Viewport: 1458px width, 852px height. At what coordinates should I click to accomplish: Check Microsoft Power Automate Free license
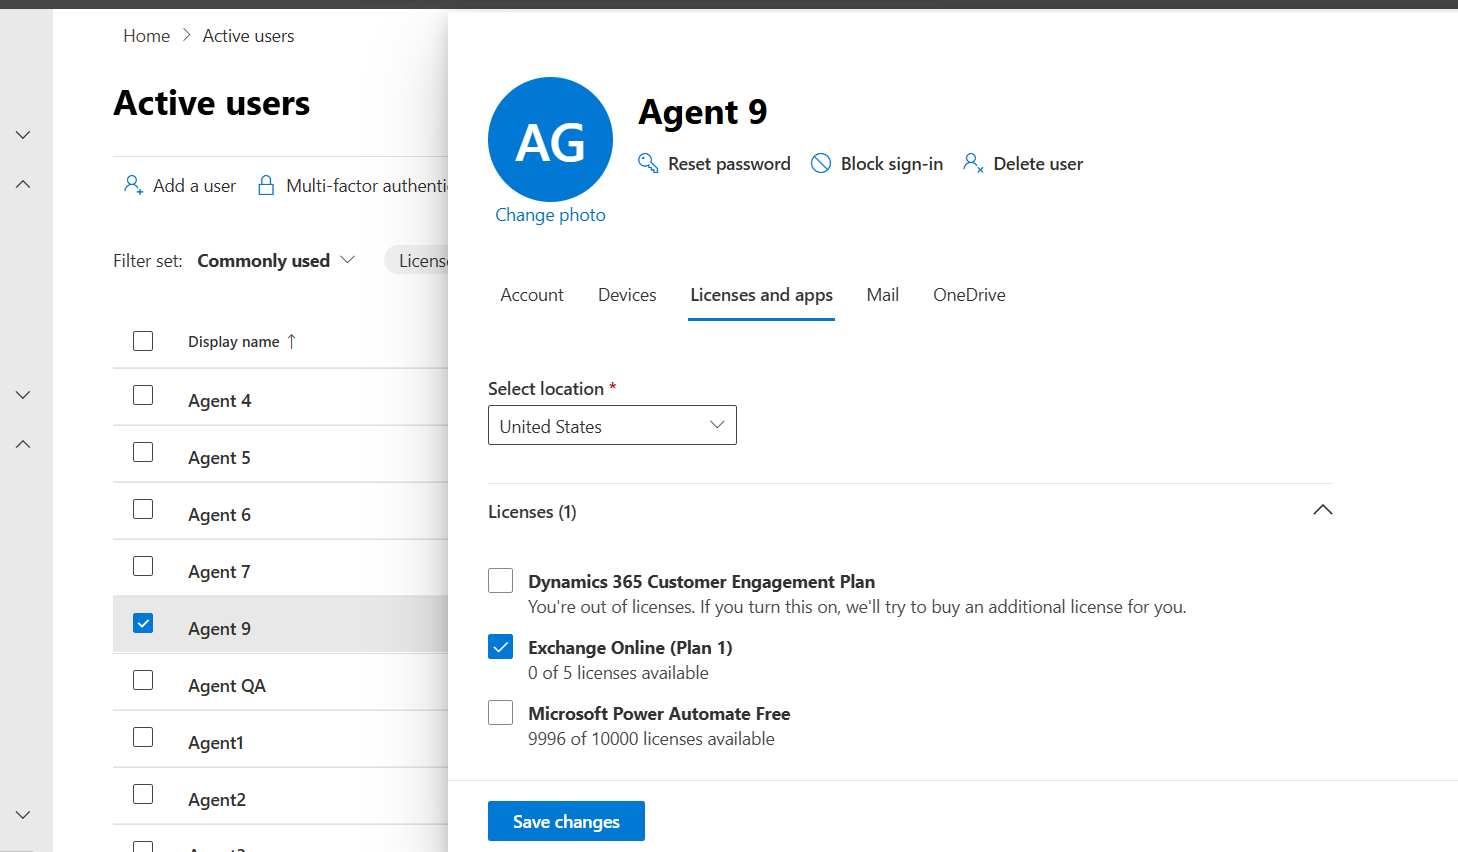501,713
